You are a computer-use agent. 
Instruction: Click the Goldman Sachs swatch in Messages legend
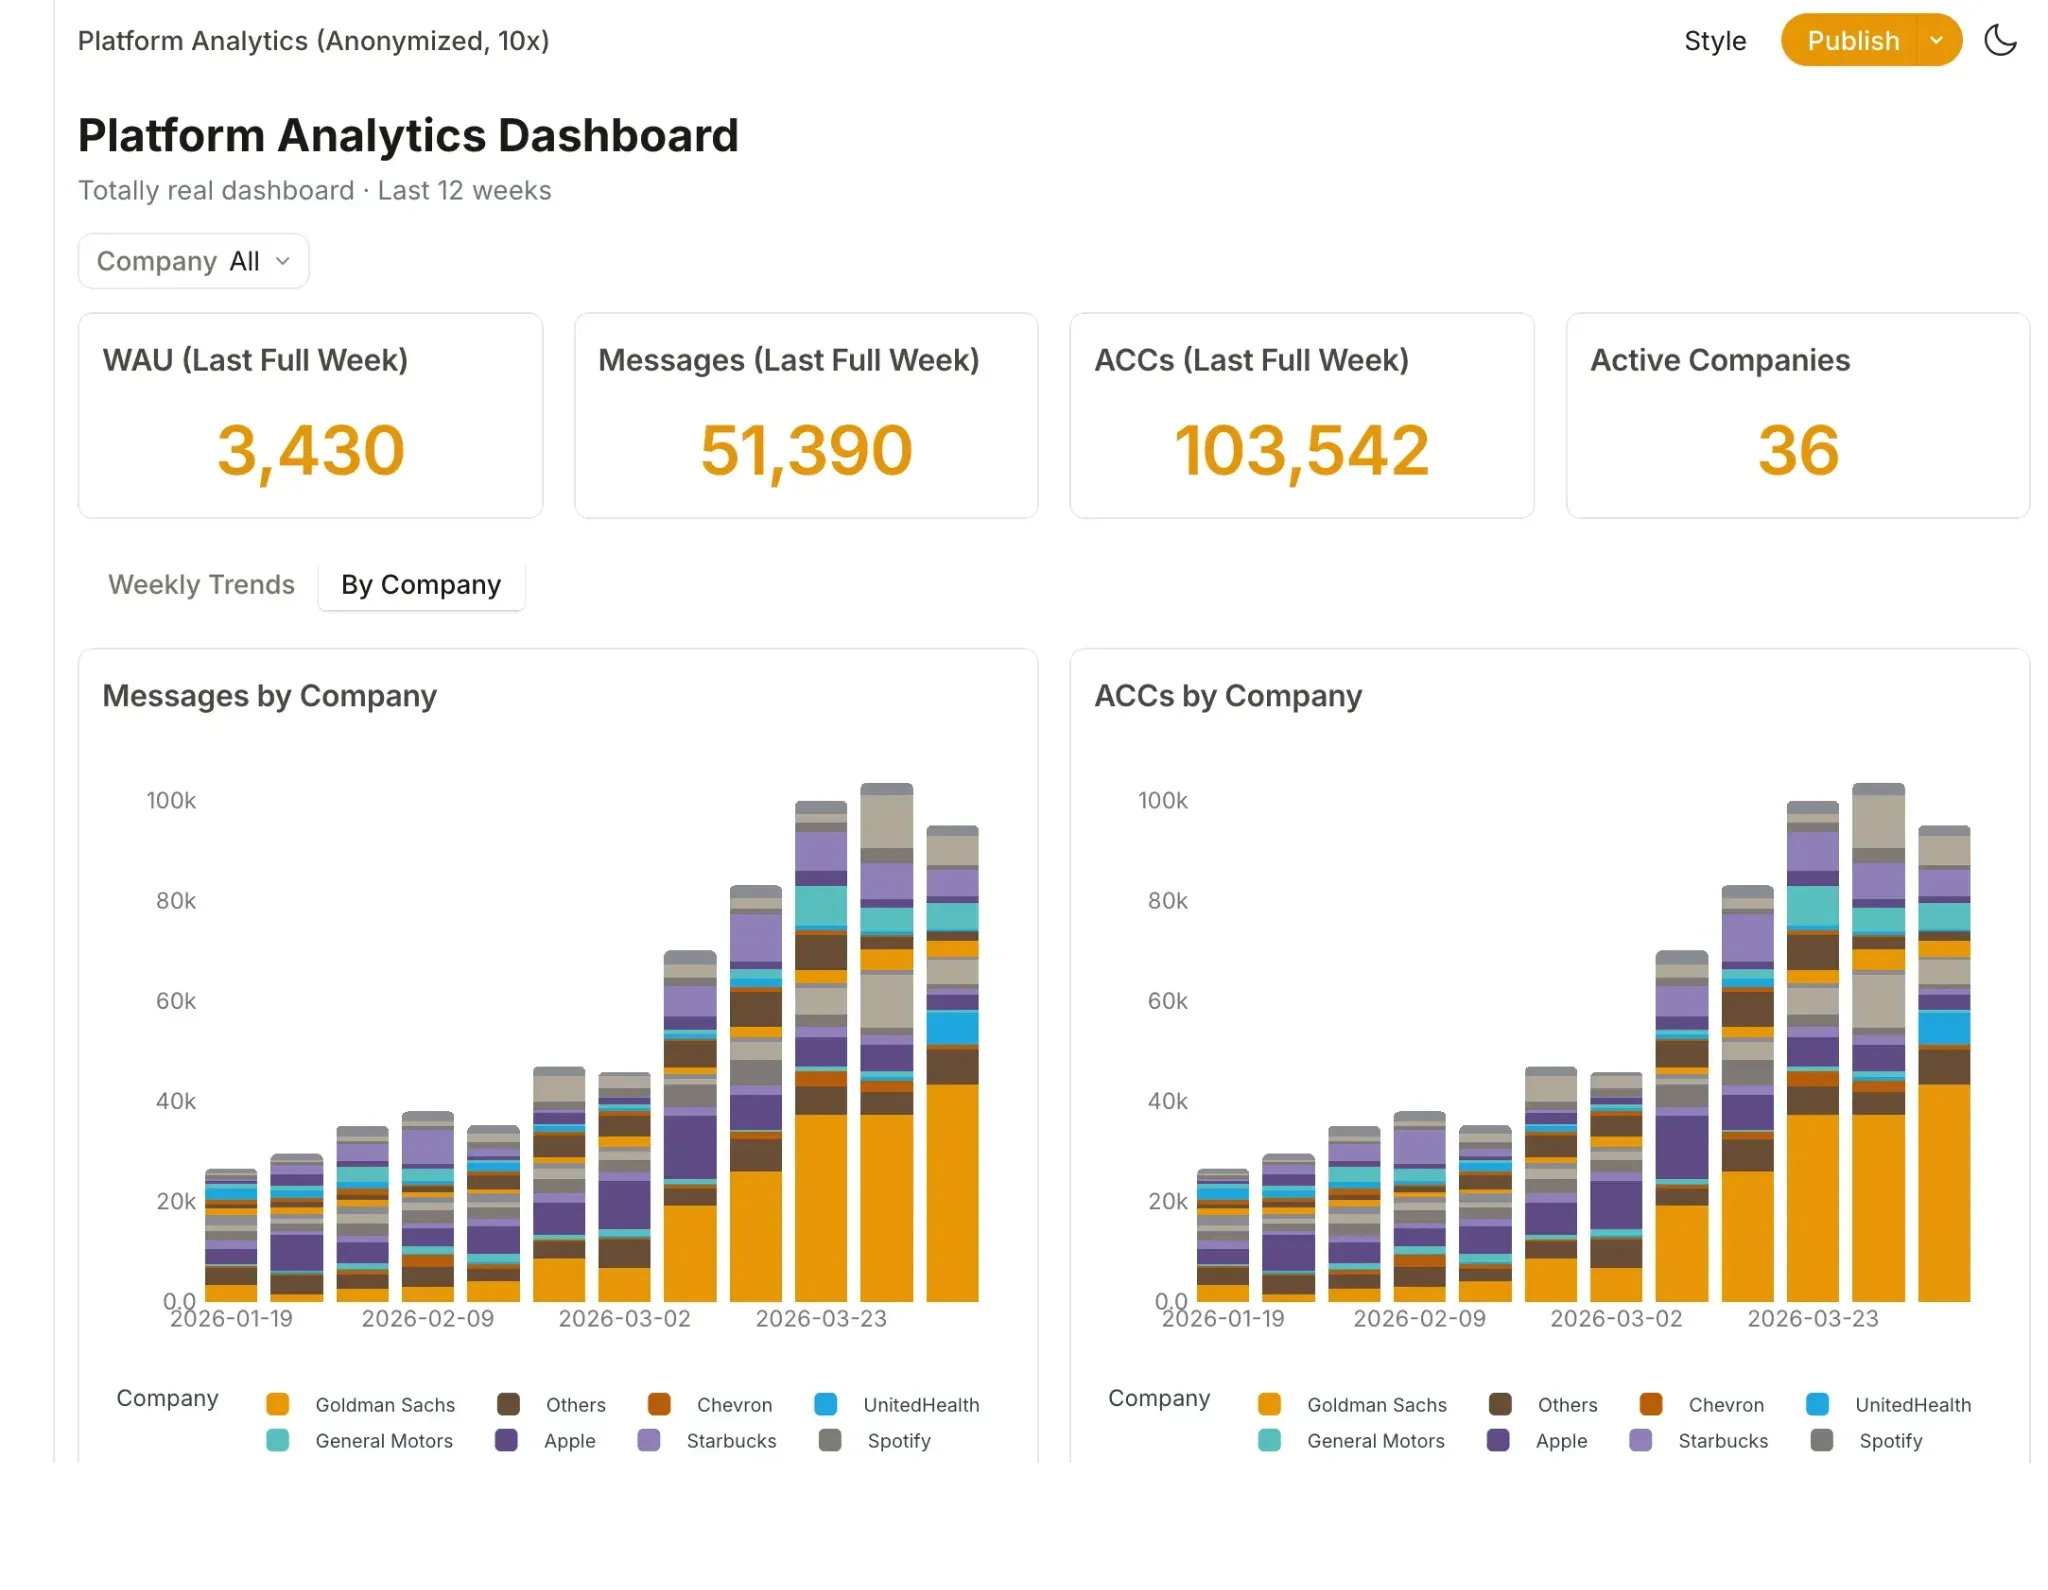pos(278,1404)
